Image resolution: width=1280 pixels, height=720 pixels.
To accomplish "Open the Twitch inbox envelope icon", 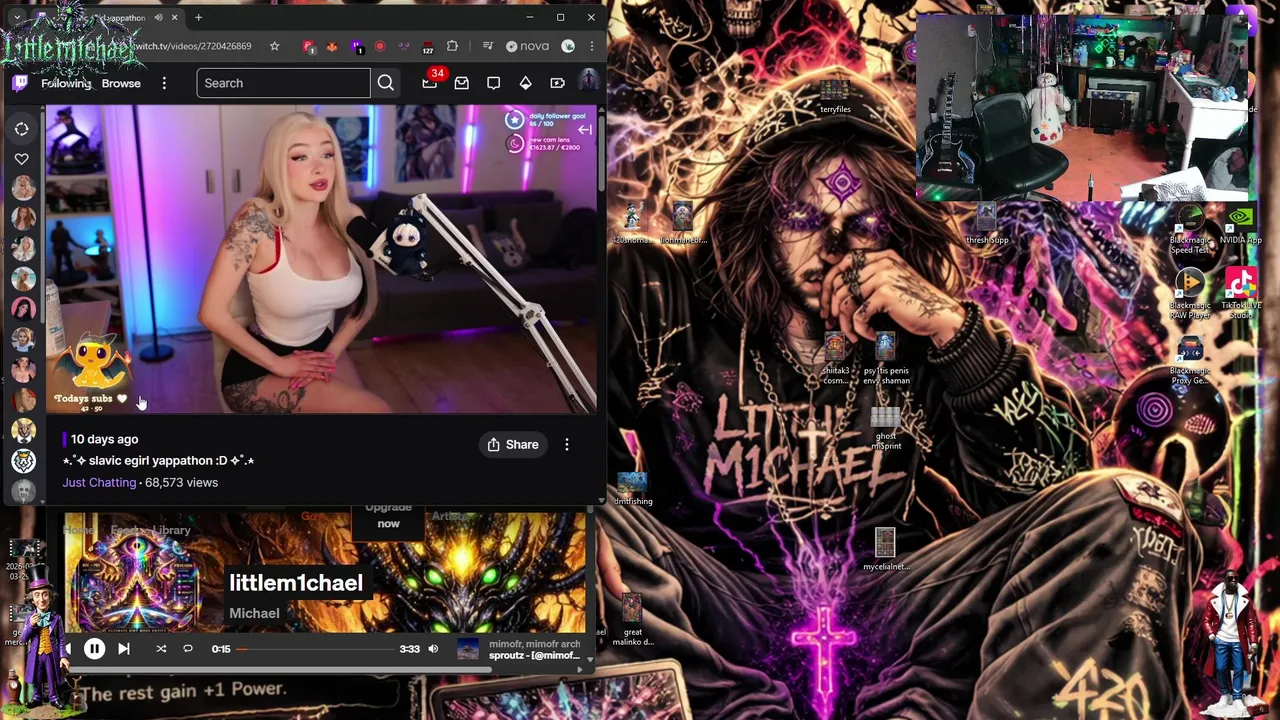I will [x=461, y=83].
